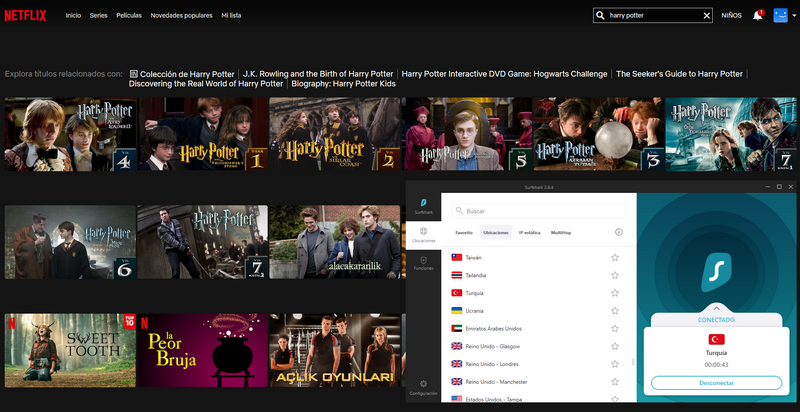This screenshot has height=412, width=800.
Task: Open The Seeker's Guide to Harry Potter
Action: coord(679,74)
